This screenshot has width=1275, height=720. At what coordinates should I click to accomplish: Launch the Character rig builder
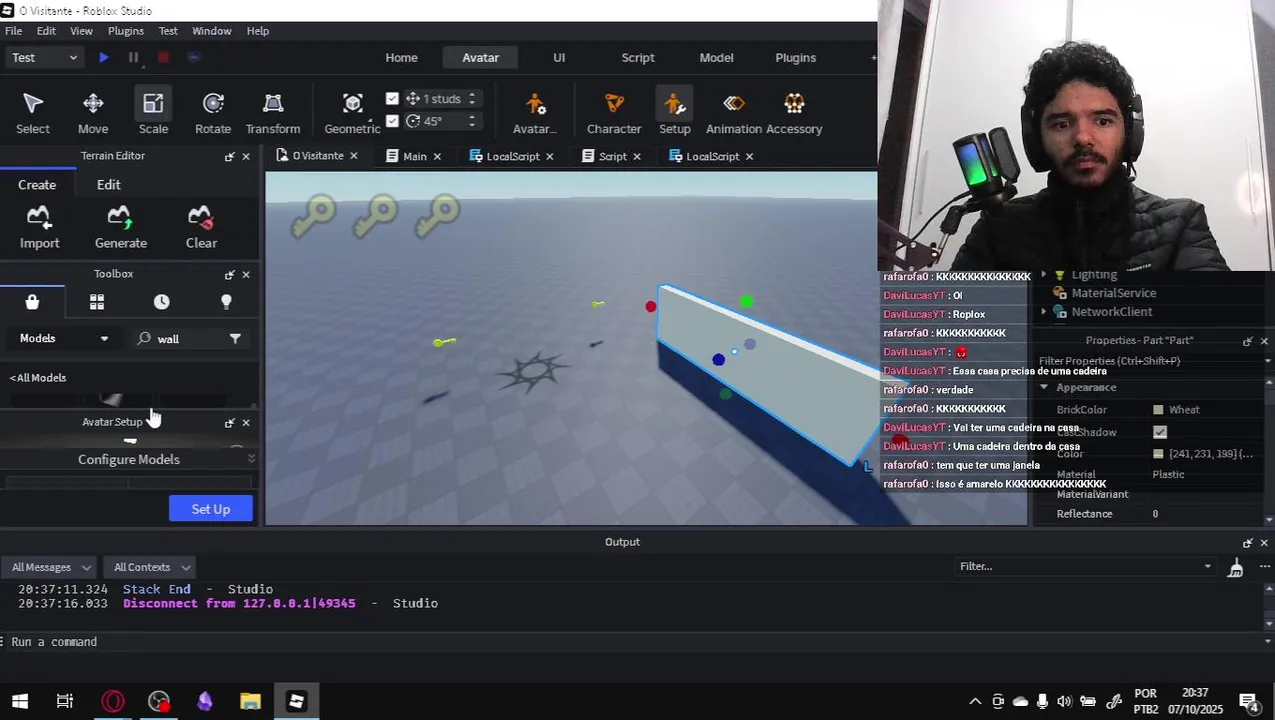pyautogui.click(x=614, y=113)
